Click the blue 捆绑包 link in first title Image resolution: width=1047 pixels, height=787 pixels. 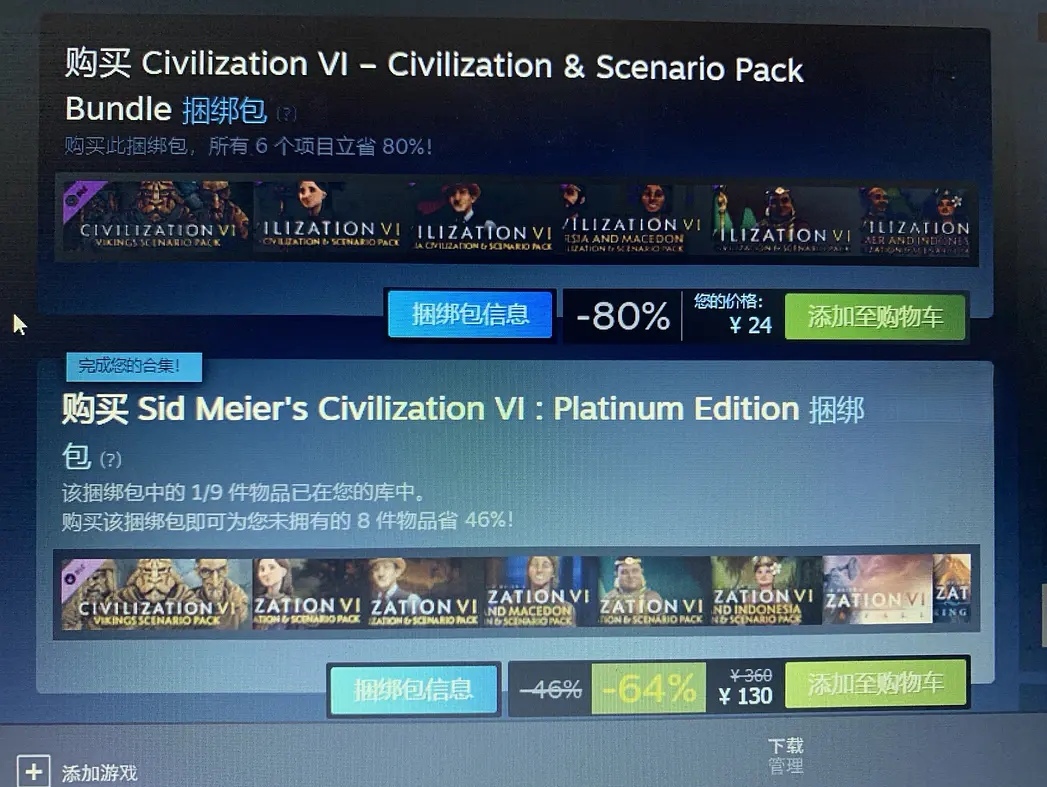224,110
